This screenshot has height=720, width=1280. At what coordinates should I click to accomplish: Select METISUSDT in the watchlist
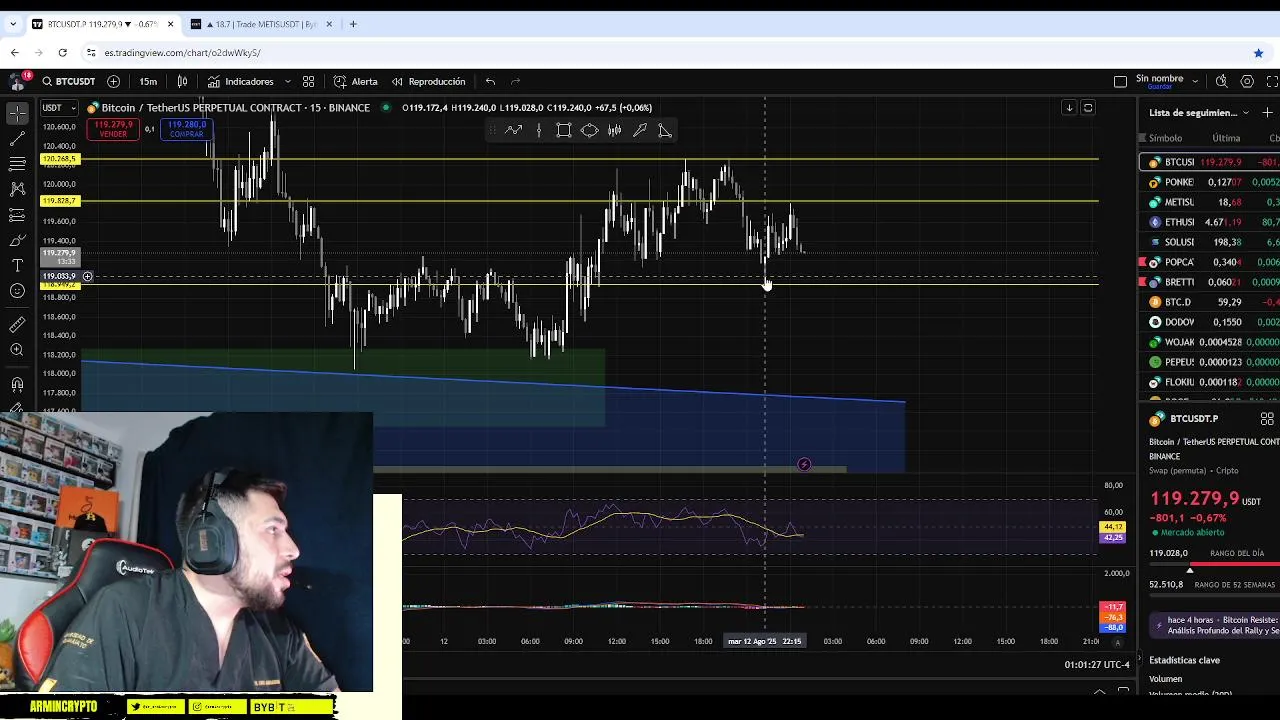(x=1210, y=202)
